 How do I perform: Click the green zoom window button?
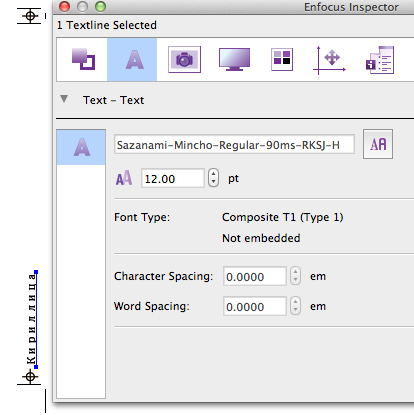[x=100, y=6]
